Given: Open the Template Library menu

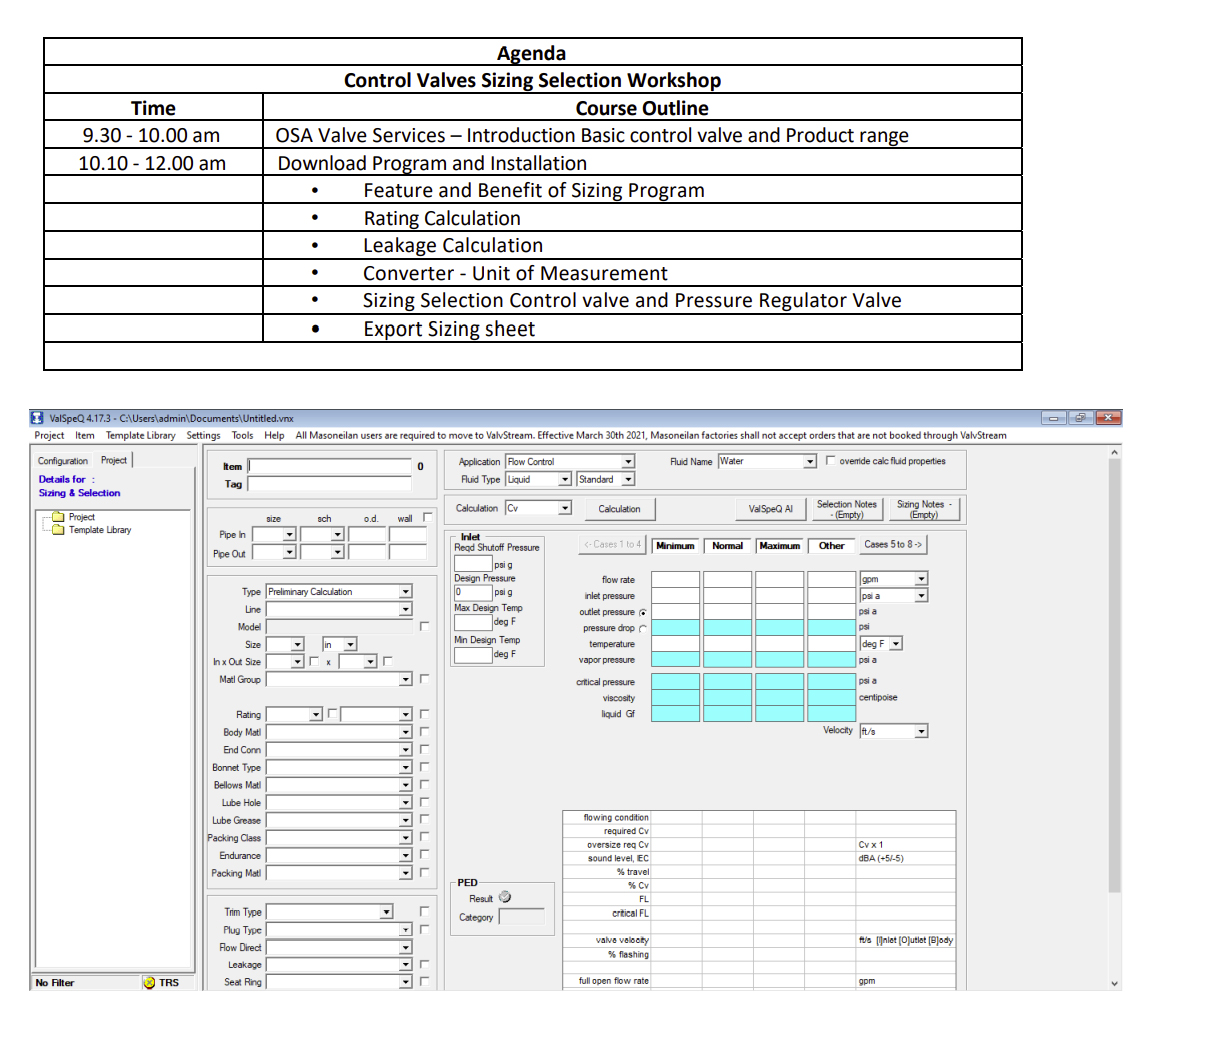Looking at the screenshot, I should (140, 435).
